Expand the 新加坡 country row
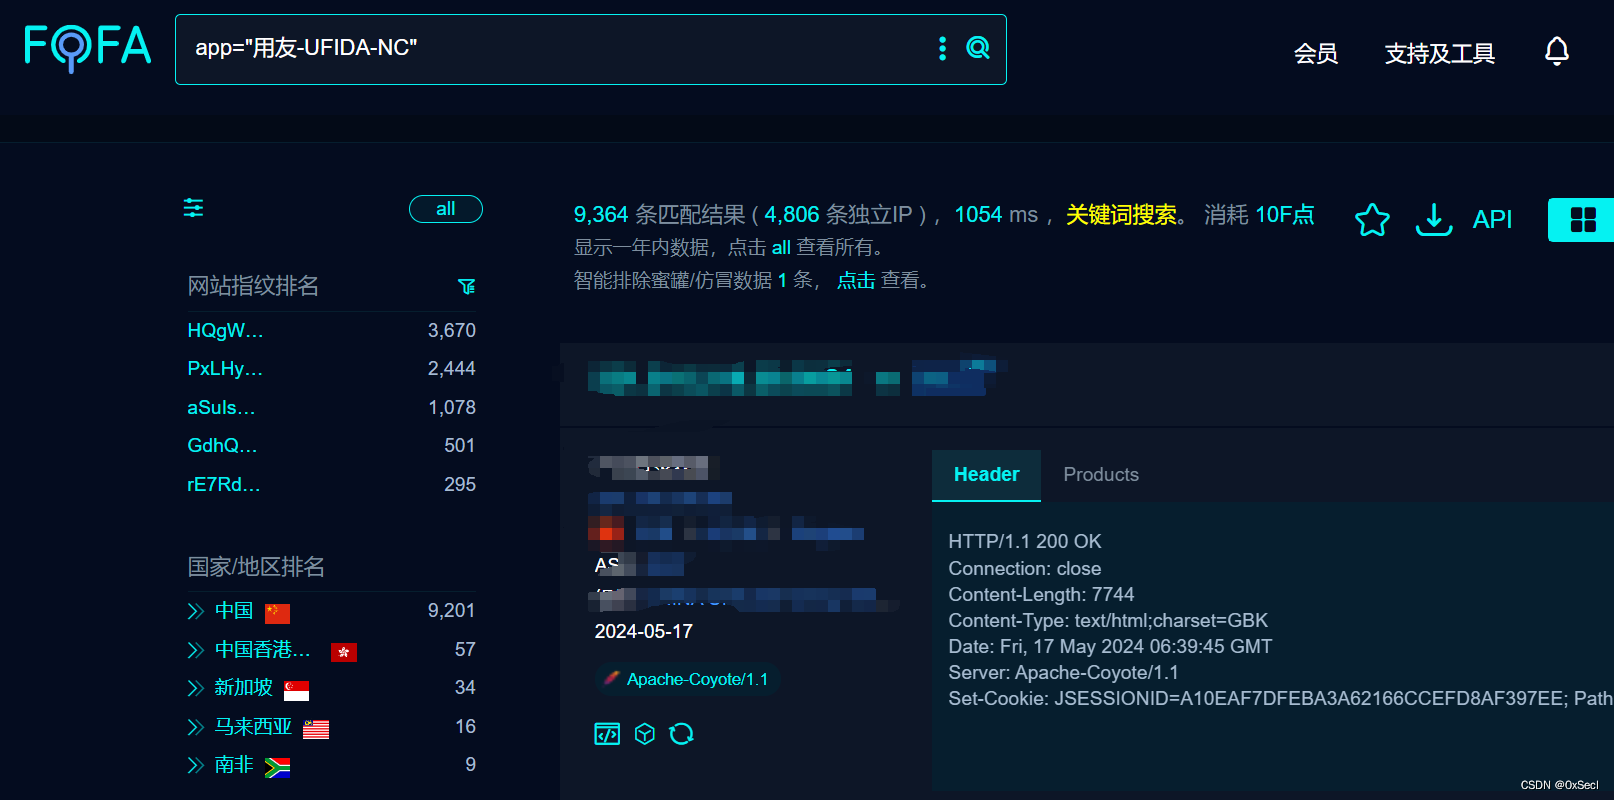This screenshot has width=1614, height=800. tap(196, 688)
